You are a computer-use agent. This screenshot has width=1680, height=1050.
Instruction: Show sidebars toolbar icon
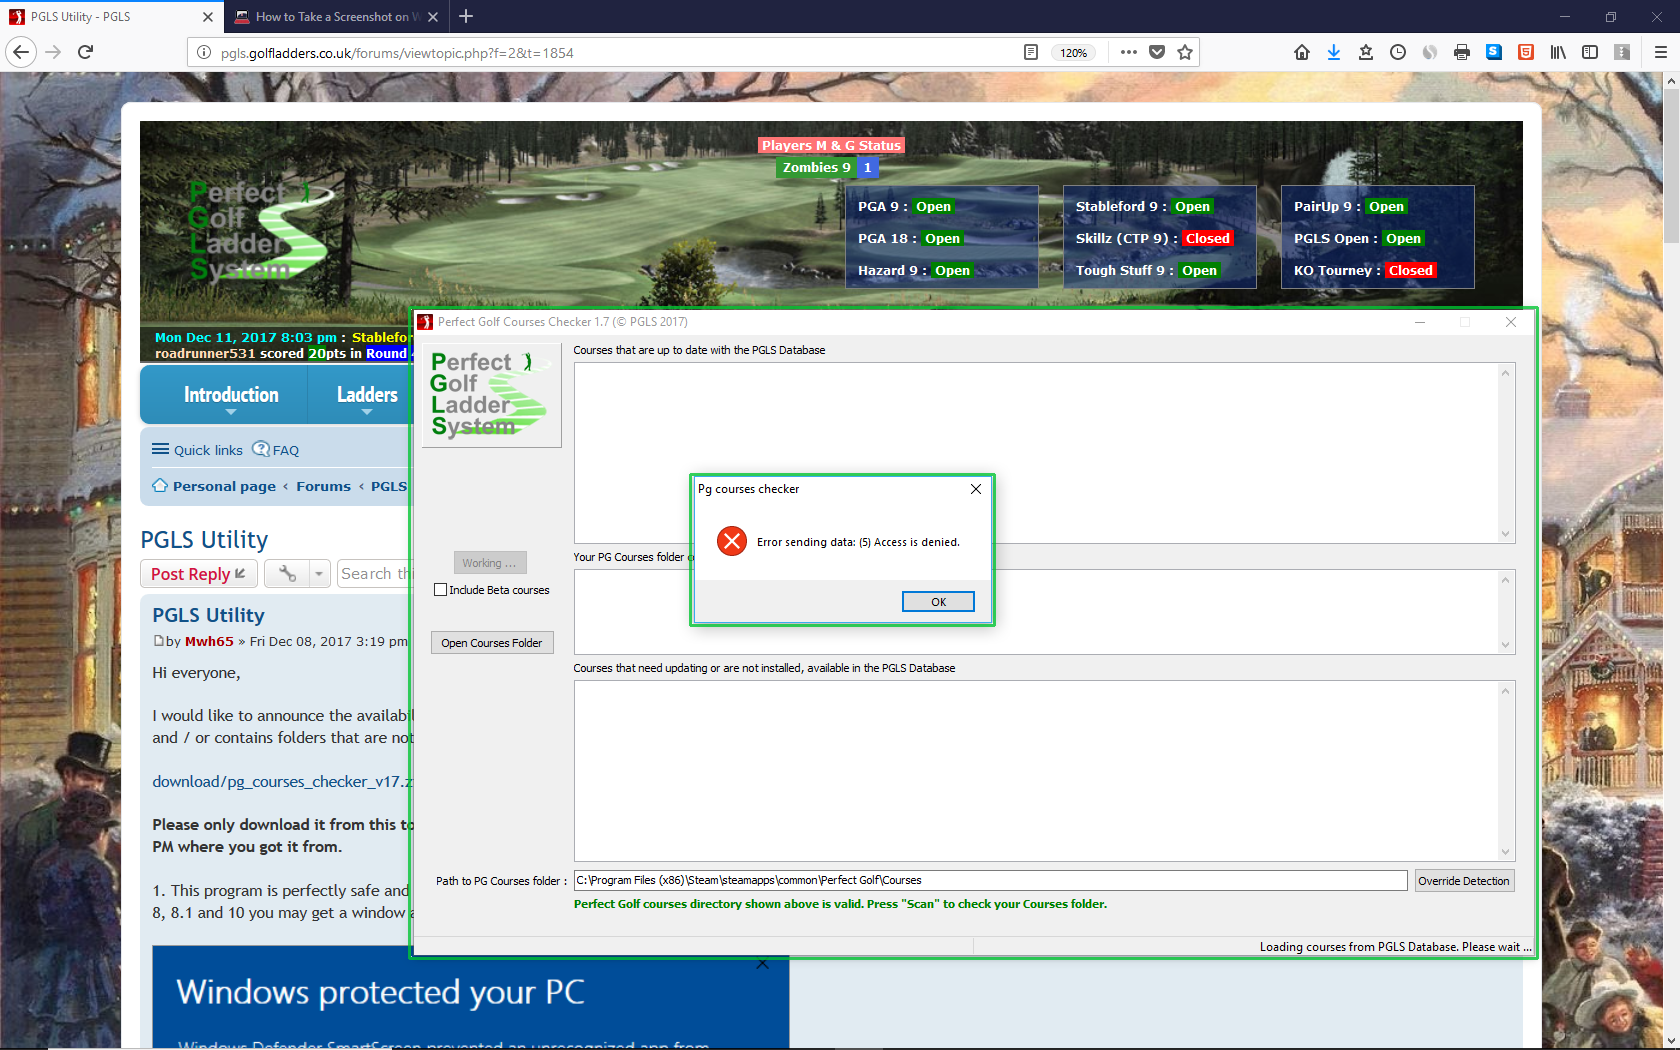pyautogui.click(x=1589, y=52)
